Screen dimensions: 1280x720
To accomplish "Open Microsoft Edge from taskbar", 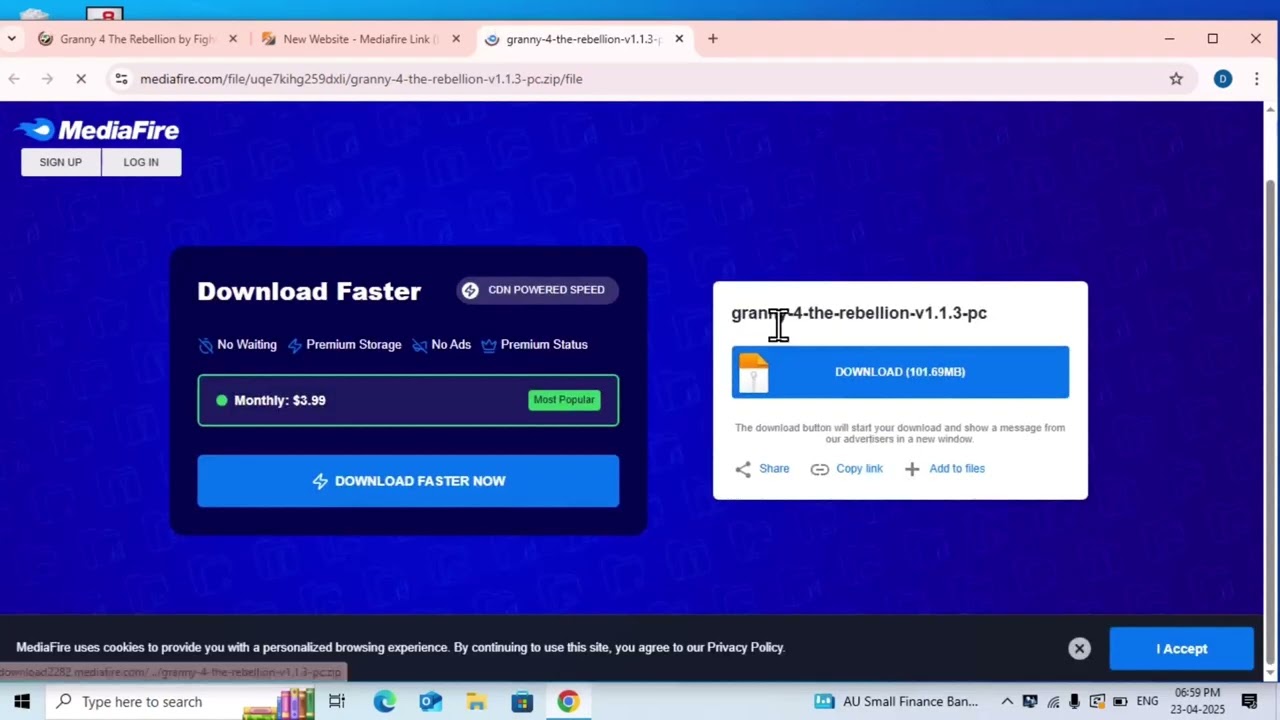I will point(384,701).
